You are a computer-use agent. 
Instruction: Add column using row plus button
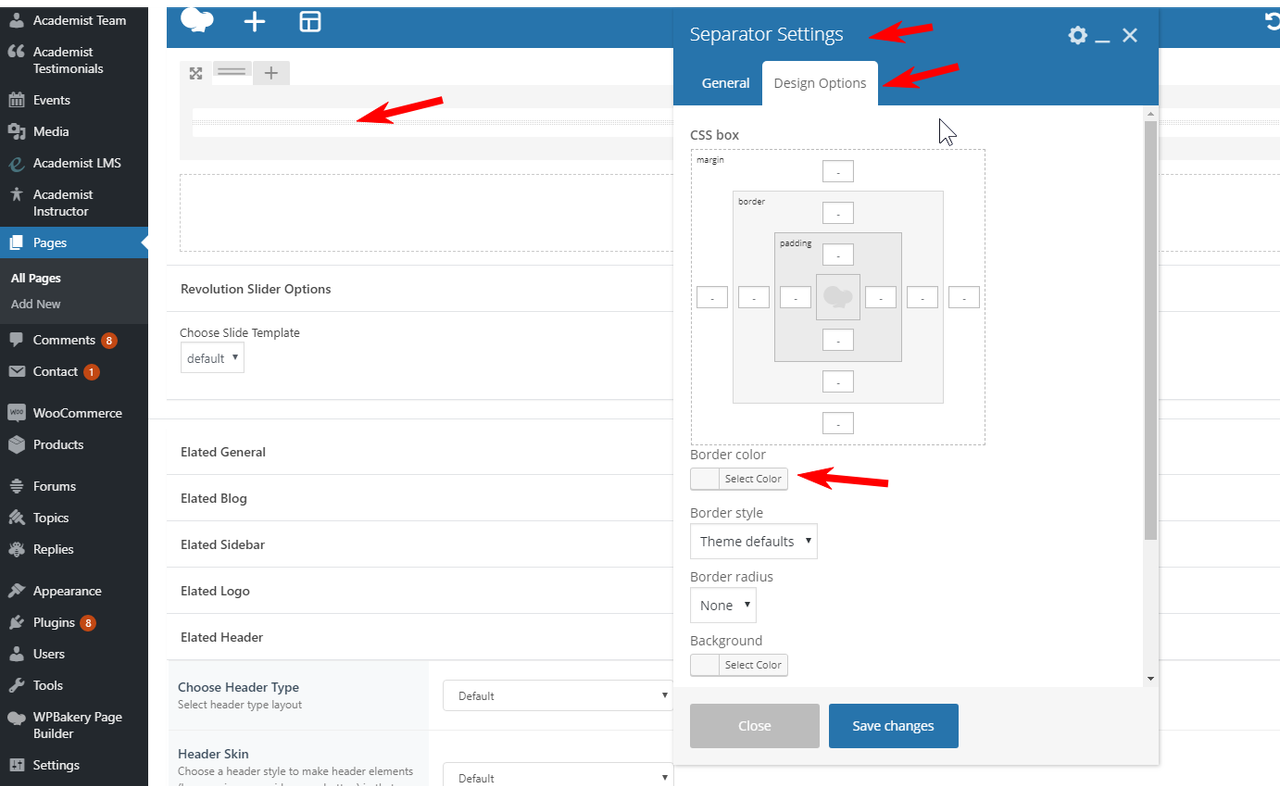point(271,72)
